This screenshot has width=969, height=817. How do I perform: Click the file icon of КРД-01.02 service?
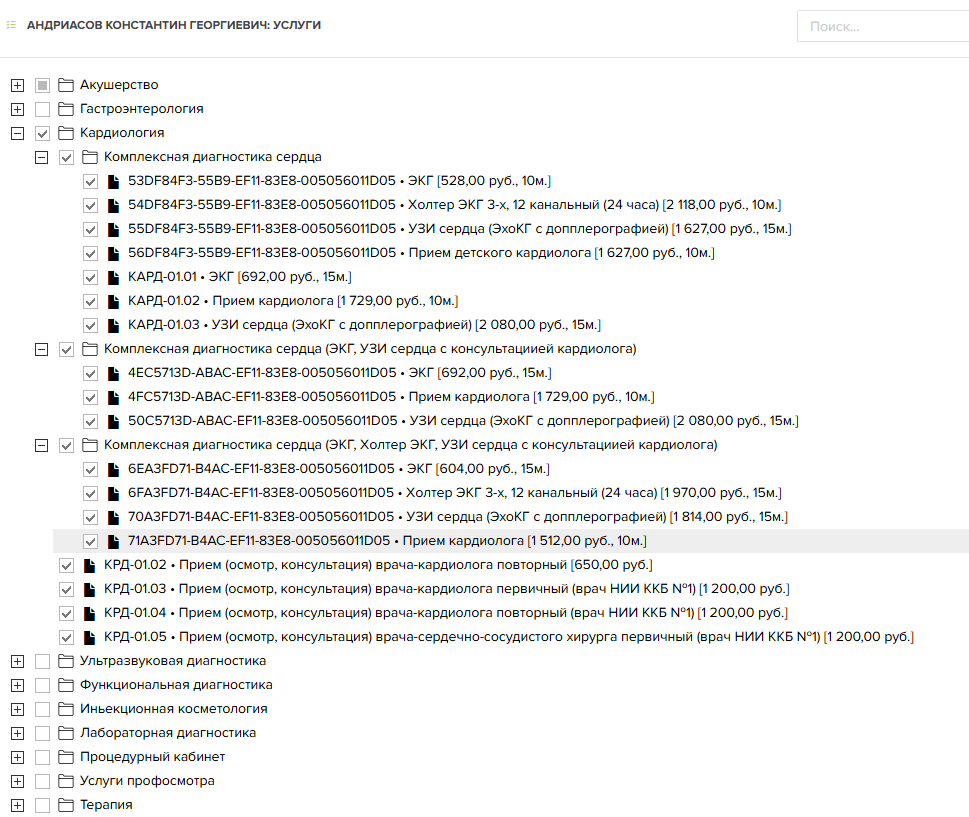[90, 565]
